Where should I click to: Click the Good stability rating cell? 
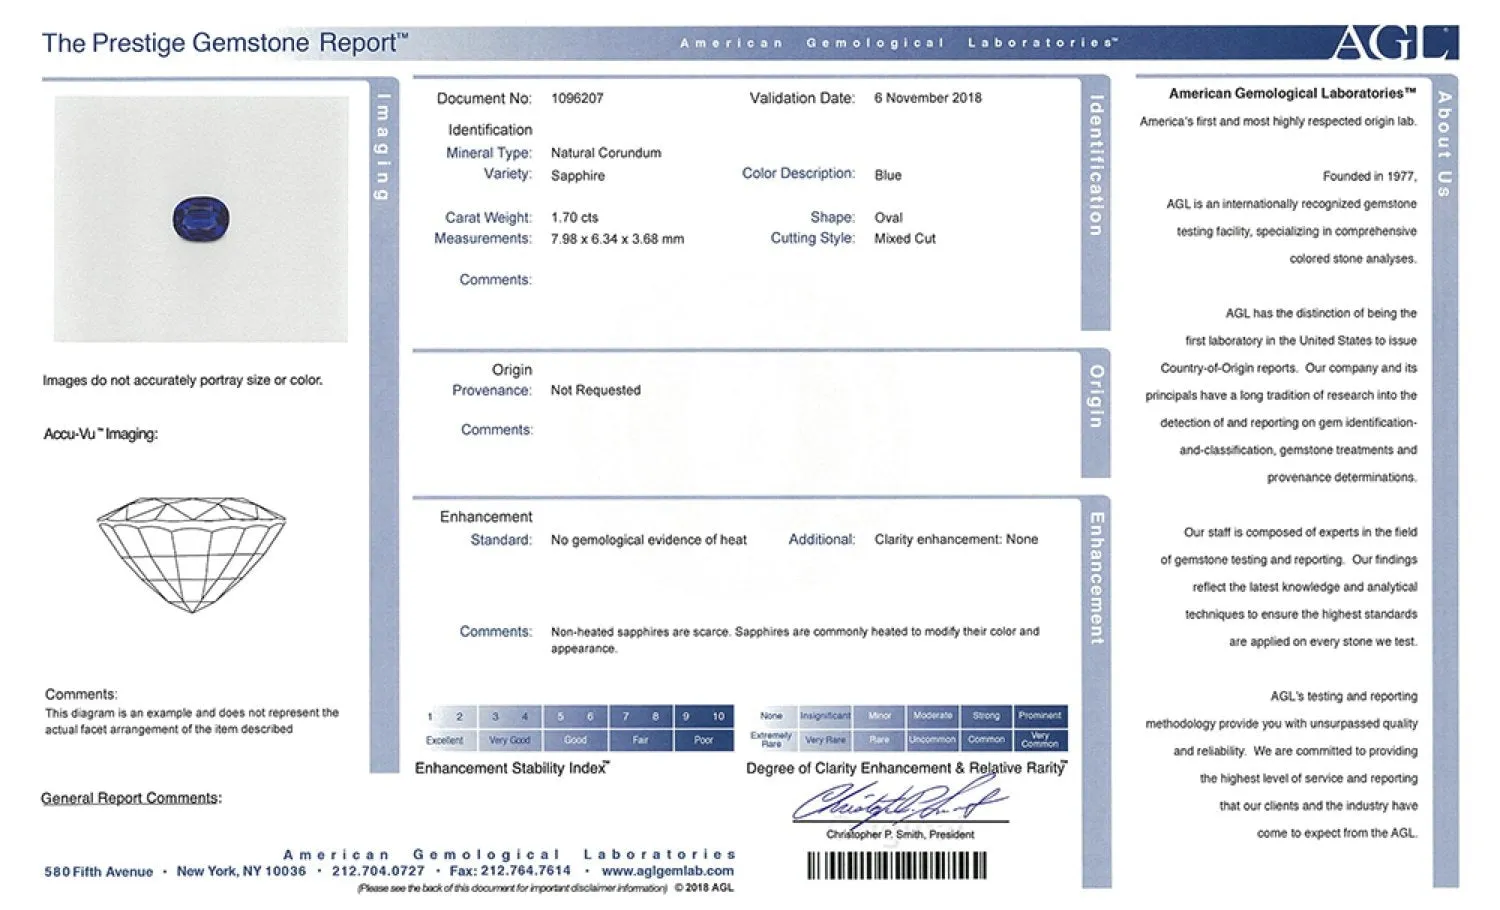[575, 740]
